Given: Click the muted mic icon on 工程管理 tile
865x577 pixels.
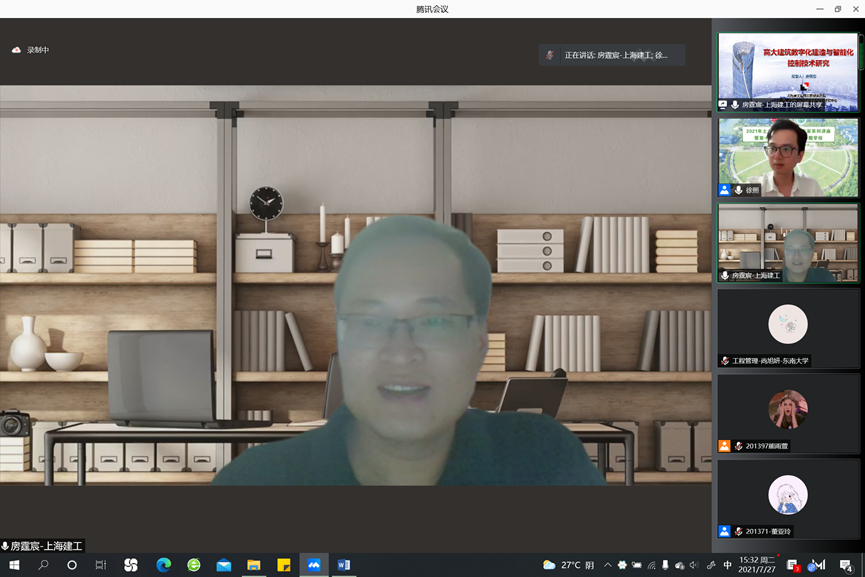Looking at the screenshot, I should click(x=725, y=360).
